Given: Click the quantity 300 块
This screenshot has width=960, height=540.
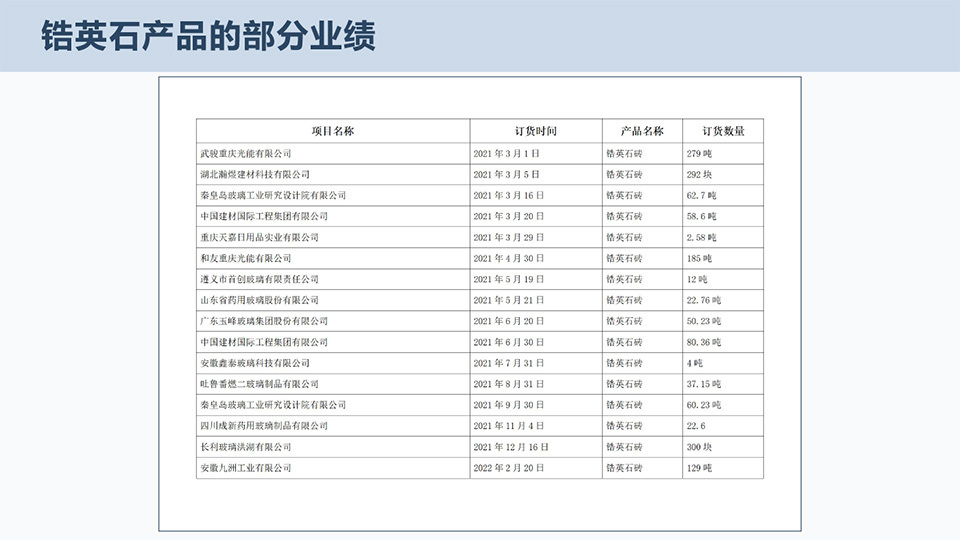Looking at the screenshot, I should pyautogui.click(x=699, y=447).
